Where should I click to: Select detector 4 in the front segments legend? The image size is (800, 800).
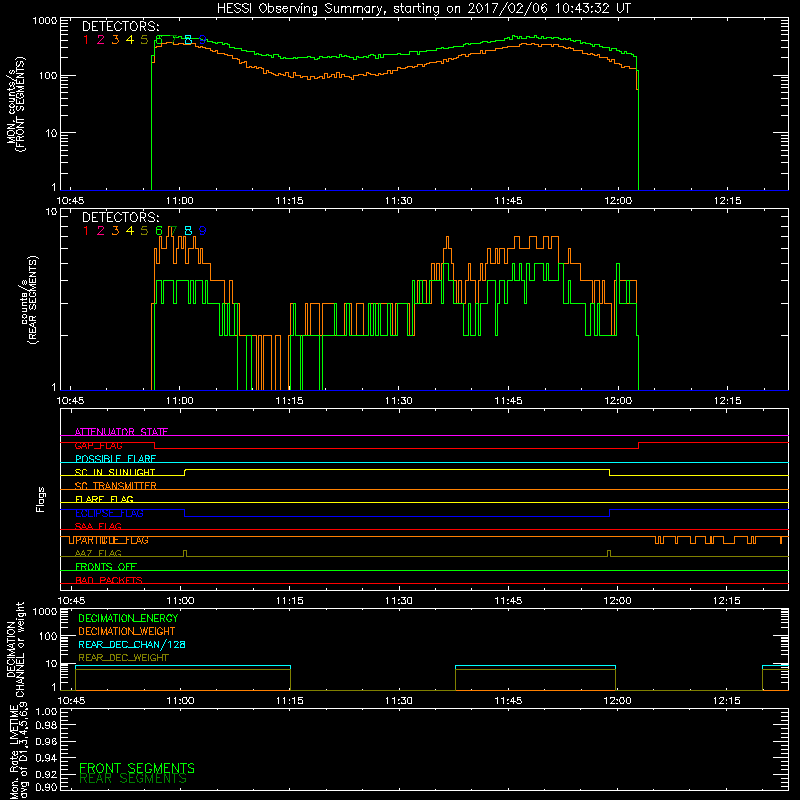coord(130,40)
